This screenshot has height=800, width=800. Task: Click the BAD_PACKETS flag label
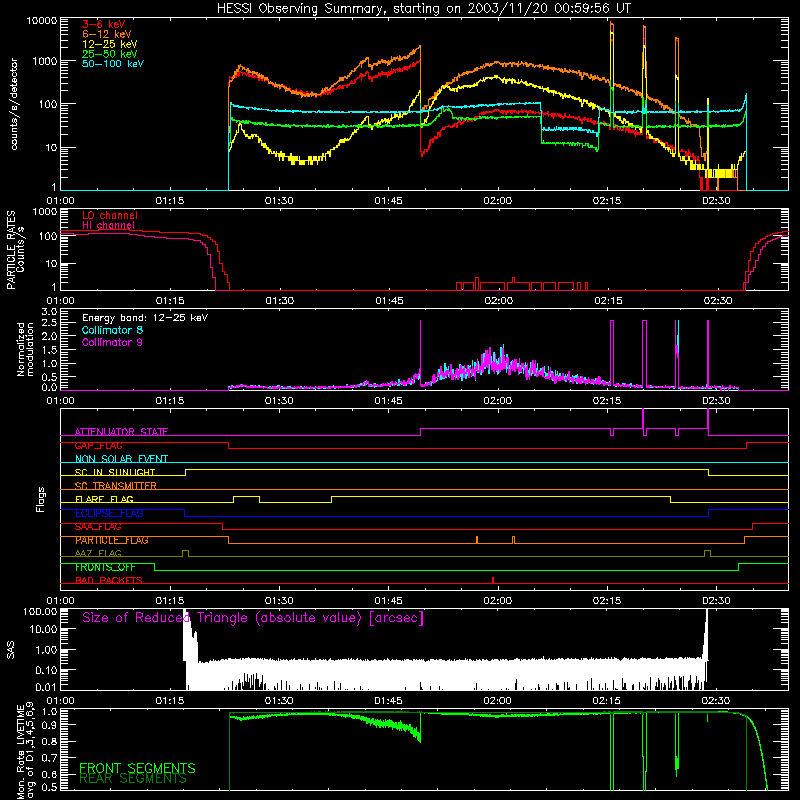coord(109,580)
